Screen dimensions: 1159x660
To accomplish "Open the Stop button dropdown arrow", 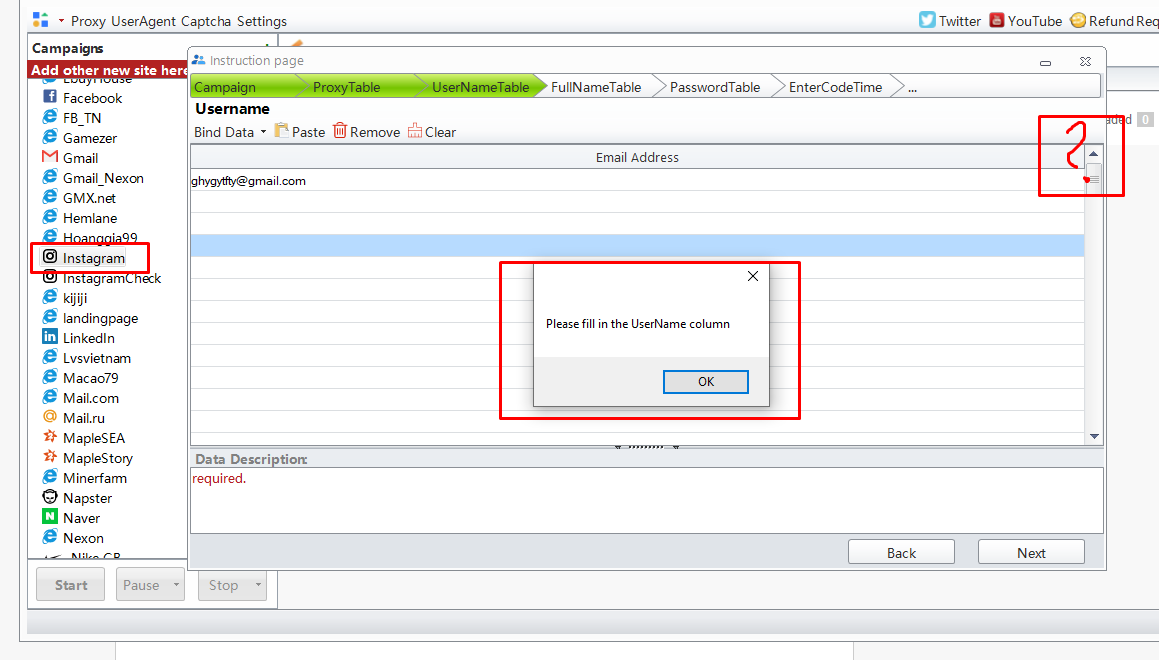I will point(258,585).
